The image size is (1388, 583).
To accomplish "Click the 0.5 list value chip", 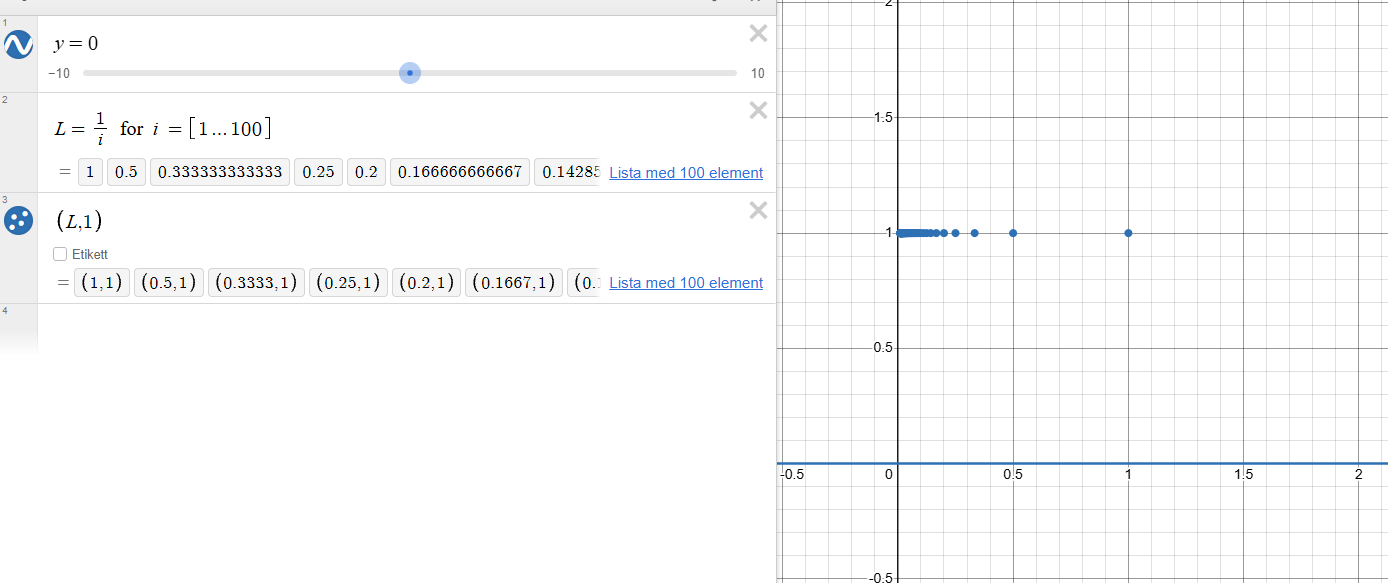I will 126,172.
